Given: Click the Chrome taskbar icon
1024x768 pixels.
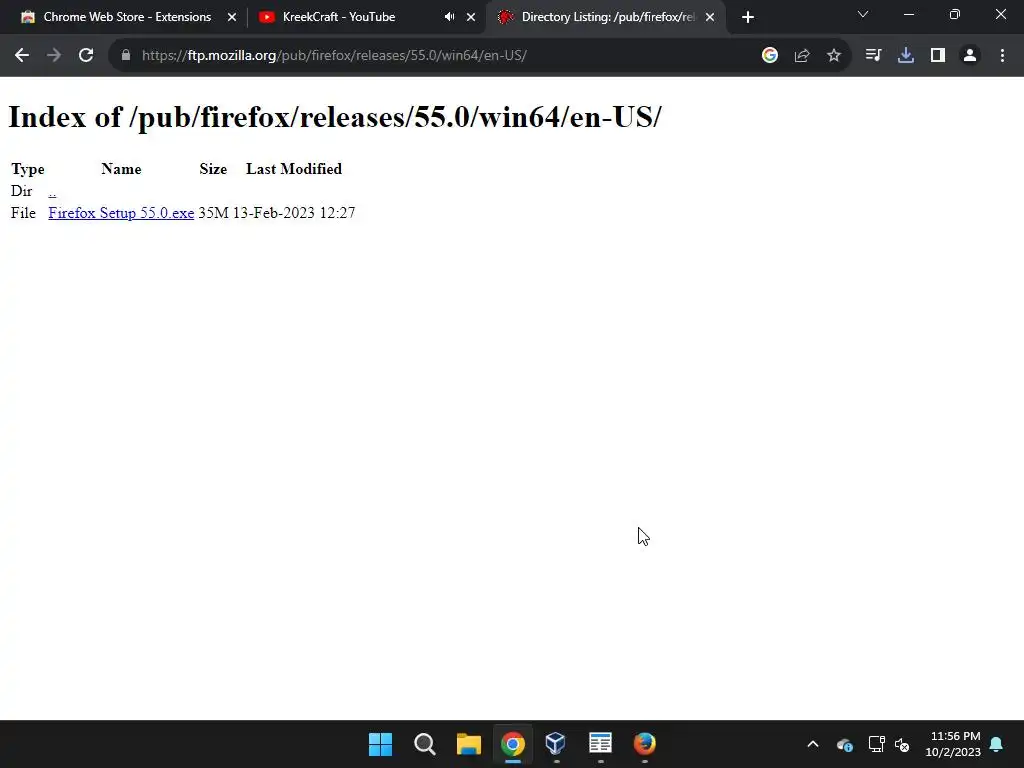Looking at the screenshot, I should point(513,744).
